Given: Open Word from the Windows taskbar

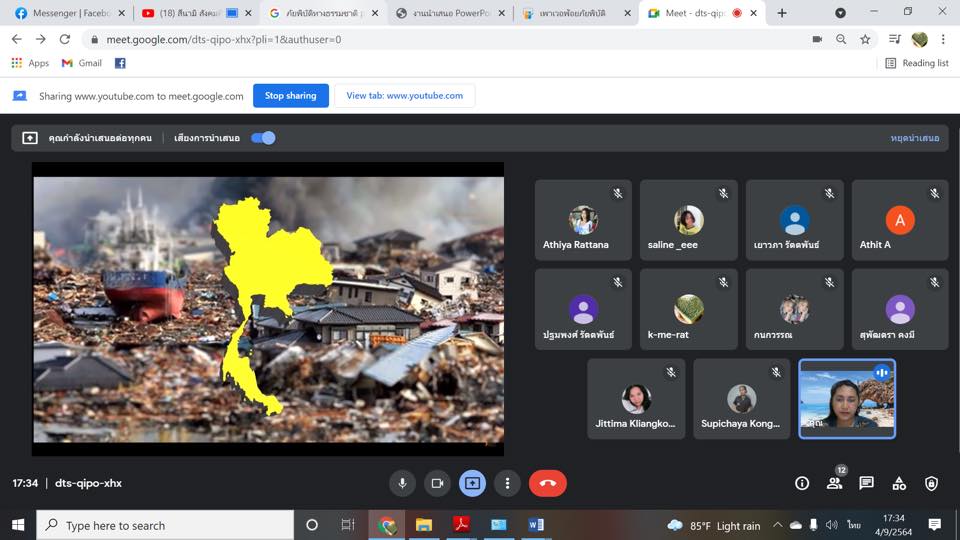Looking at the screenshot, I should click(x=536, y=525).
